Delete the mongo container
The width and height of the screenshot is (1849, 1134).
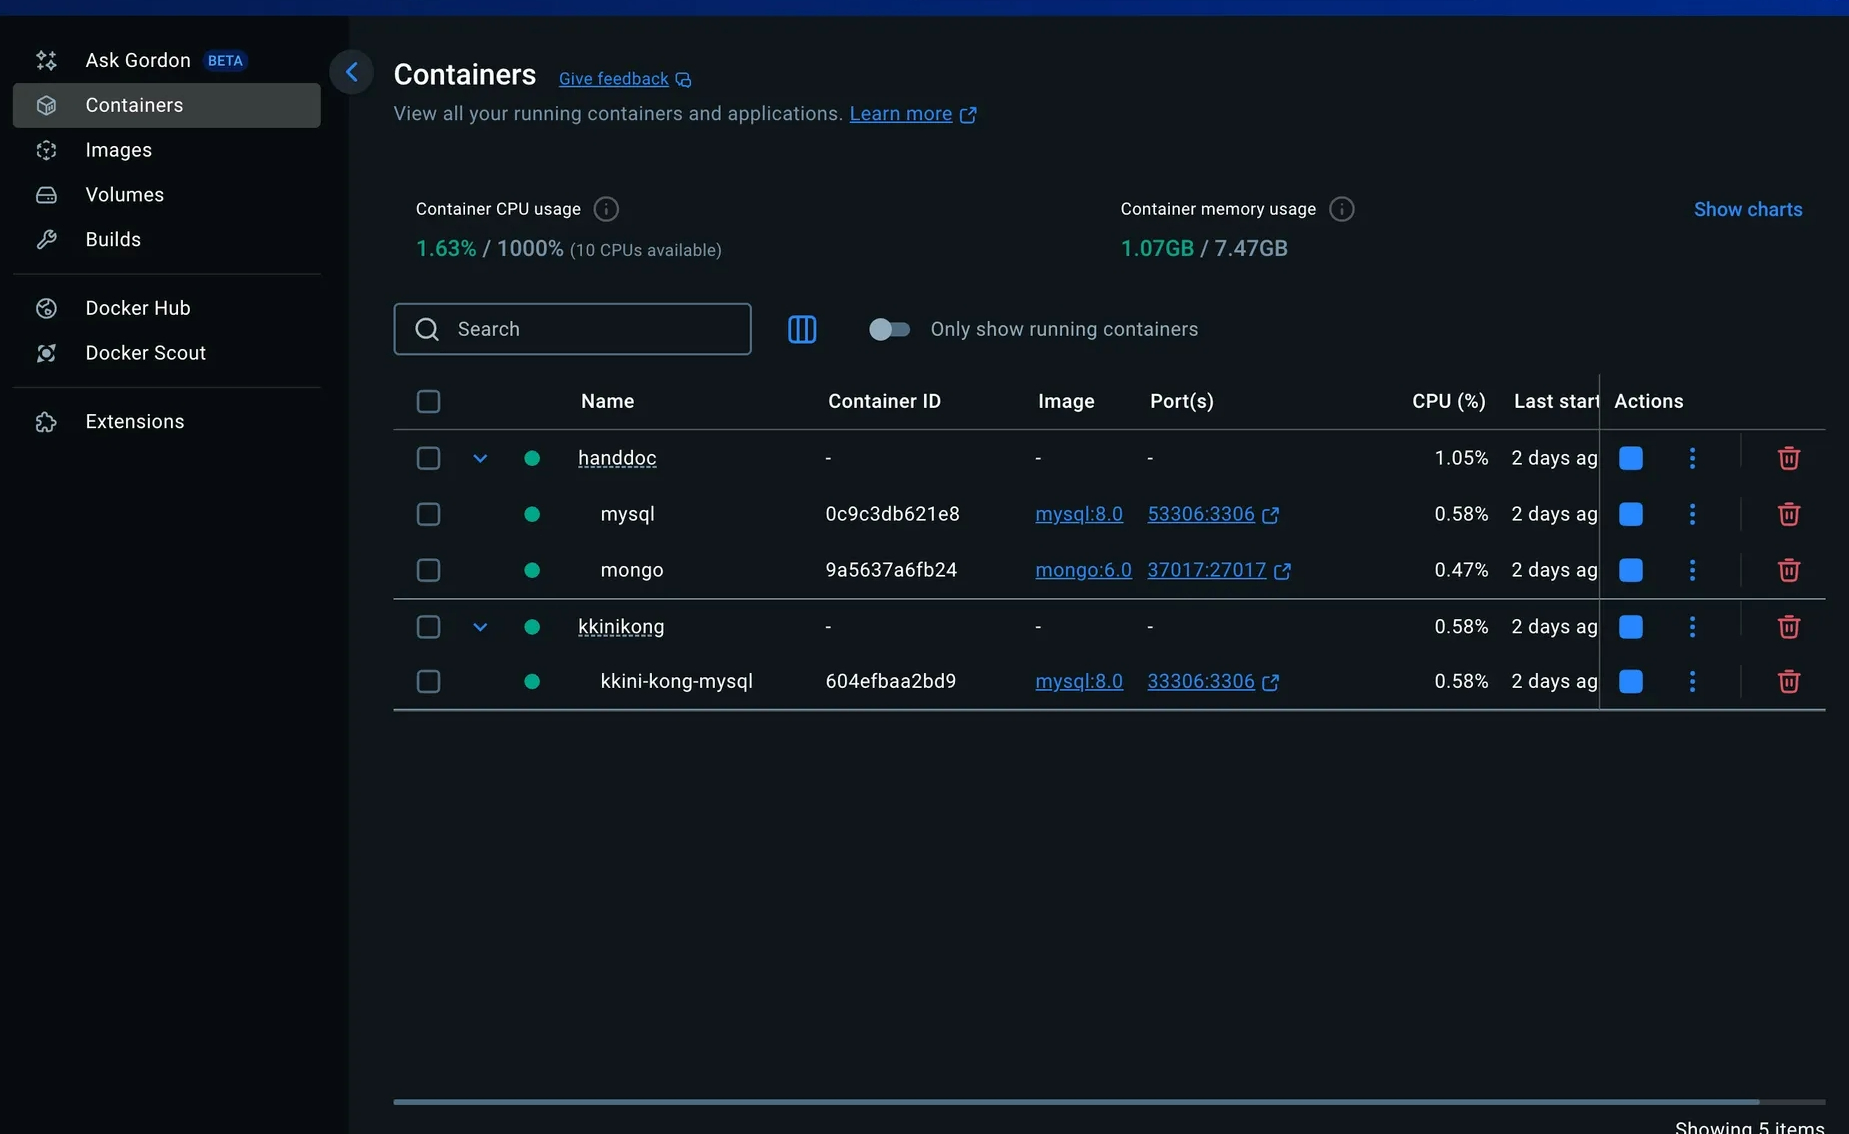(x=1789, y=570)
